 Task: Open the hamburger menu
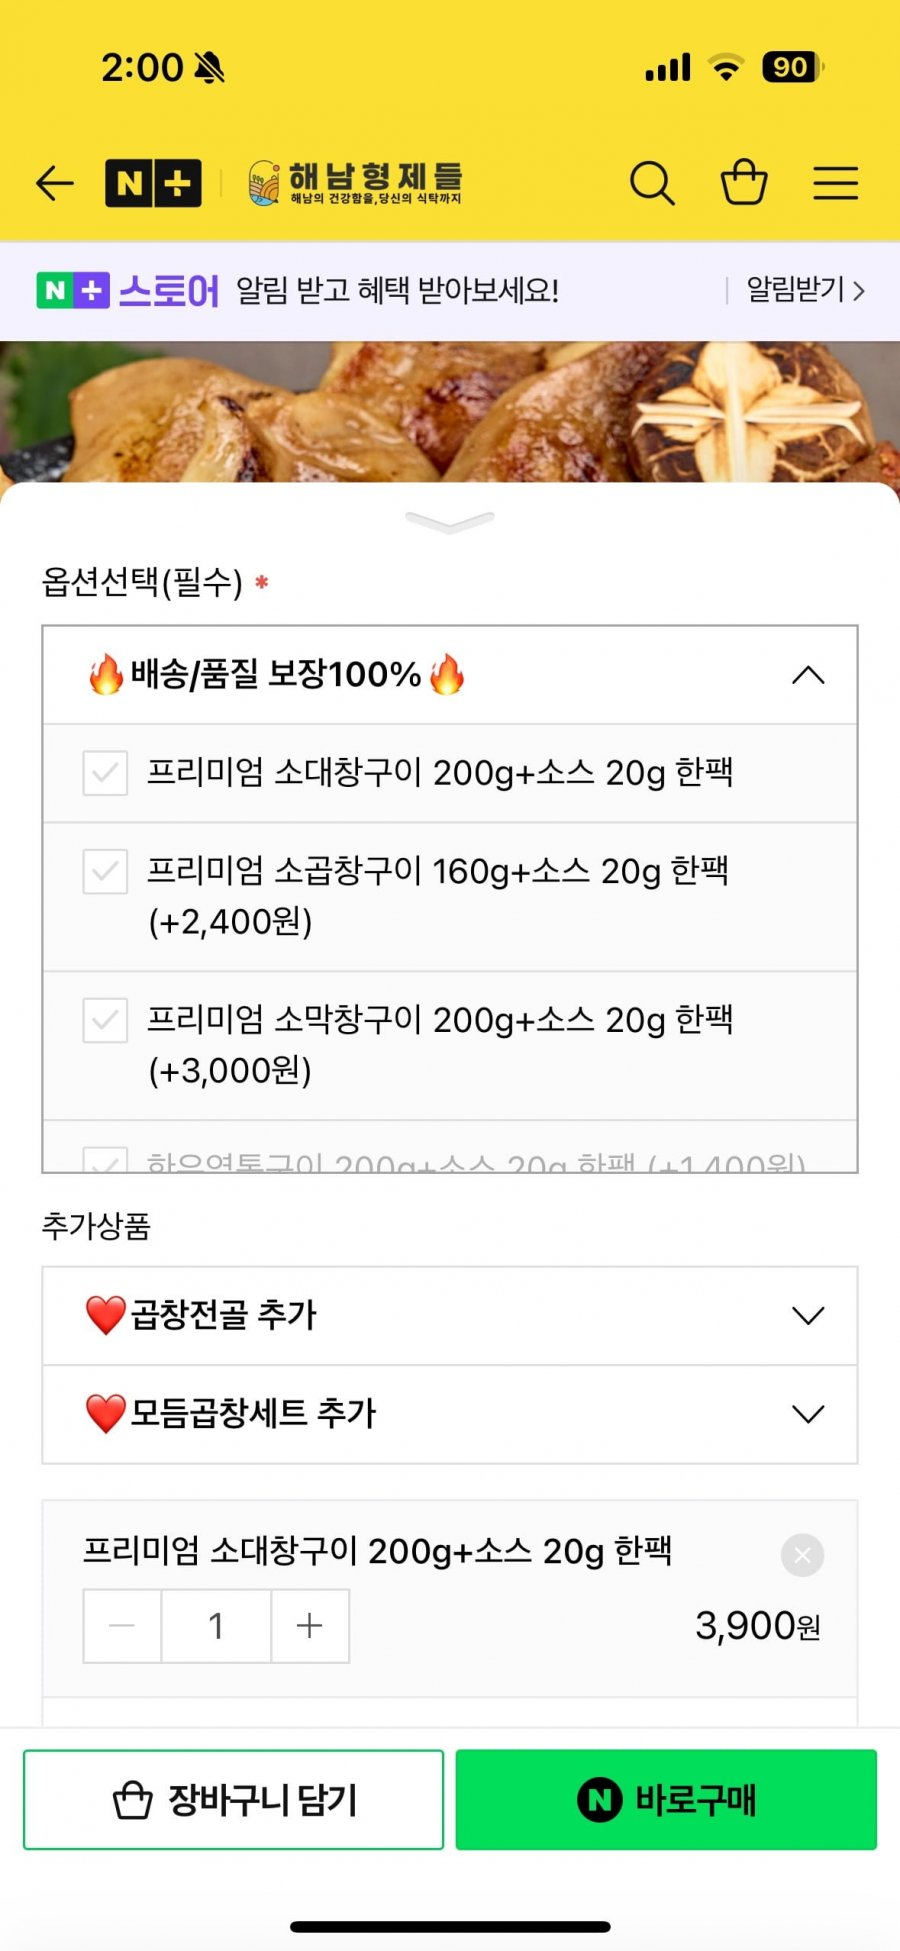[835, 183]
